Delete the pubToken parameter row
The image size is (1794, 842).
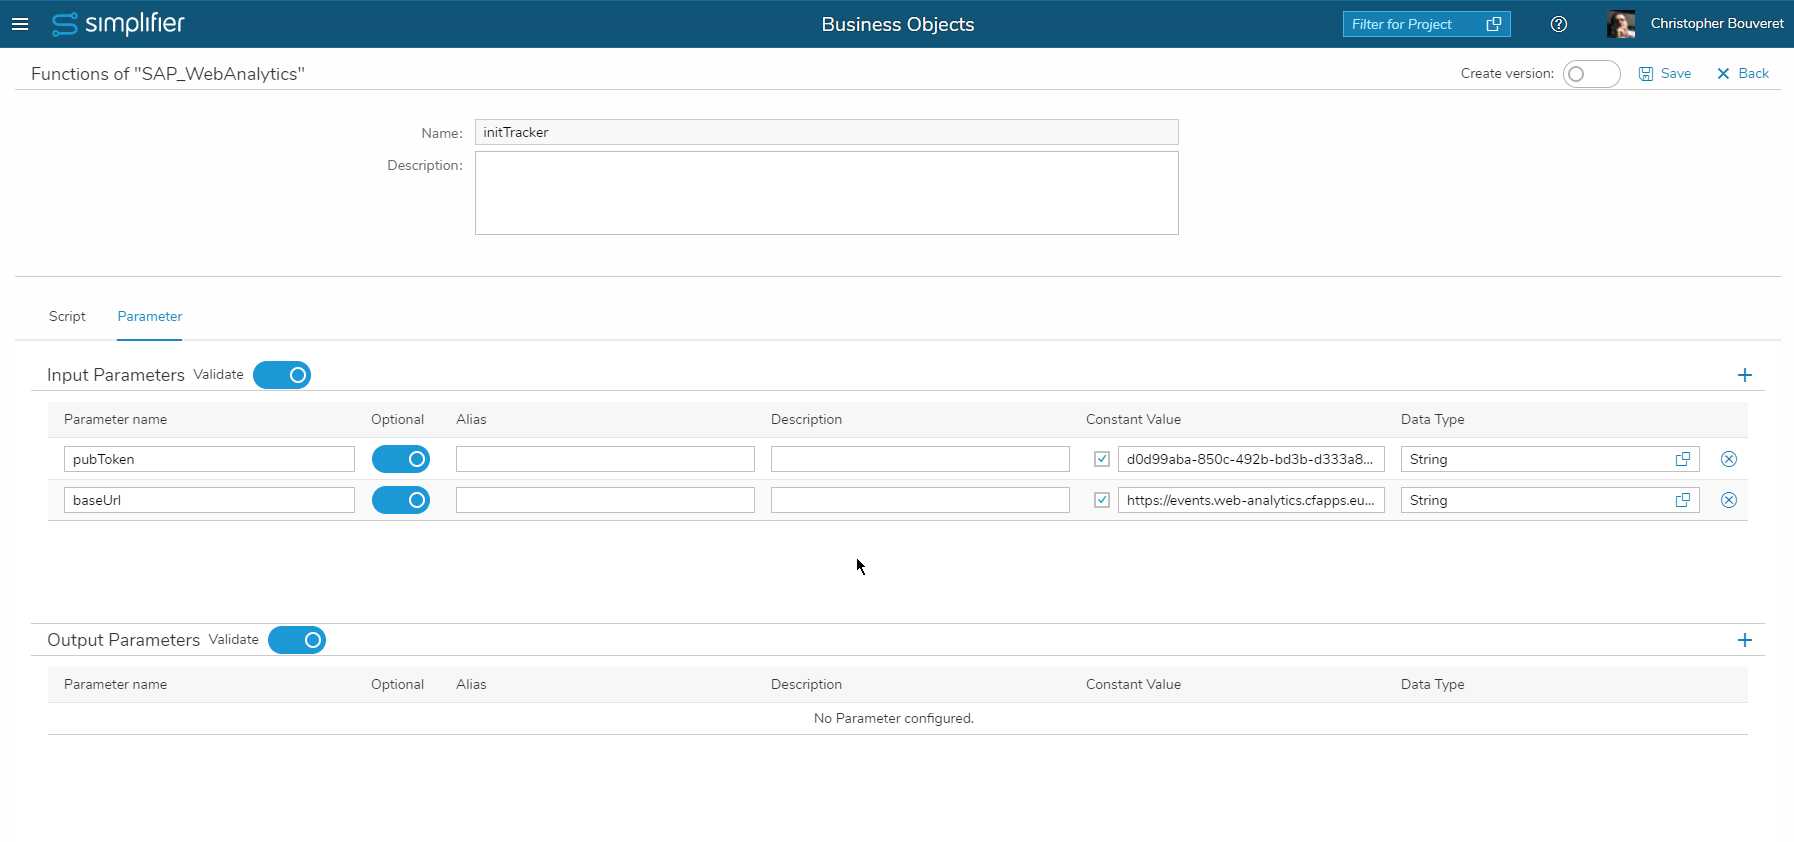(x=1729, y=459)
